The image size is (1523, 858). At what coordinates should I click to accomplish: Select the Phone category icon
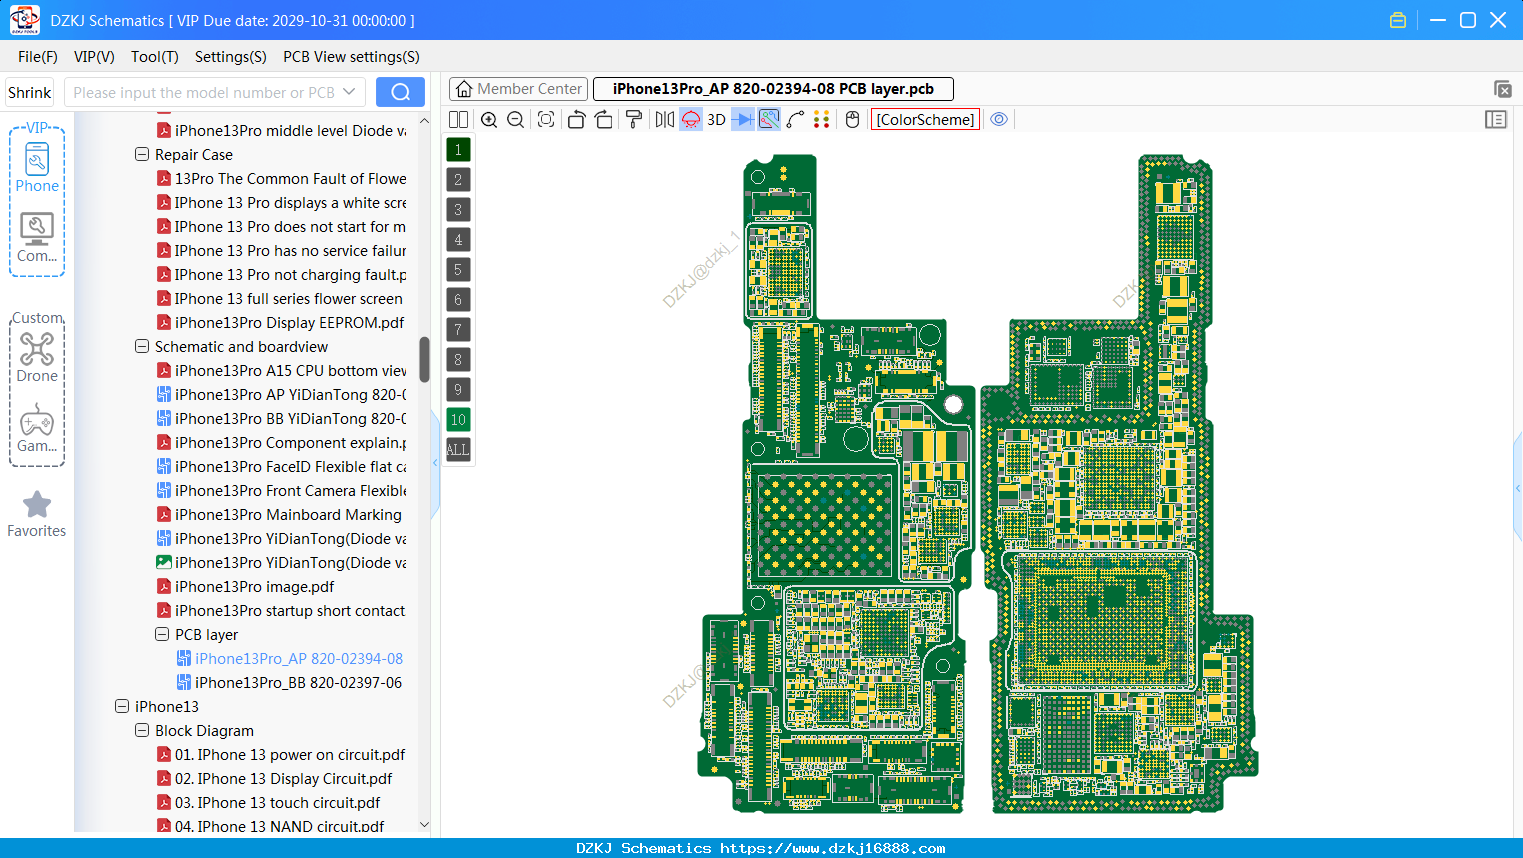click(37, 167)
